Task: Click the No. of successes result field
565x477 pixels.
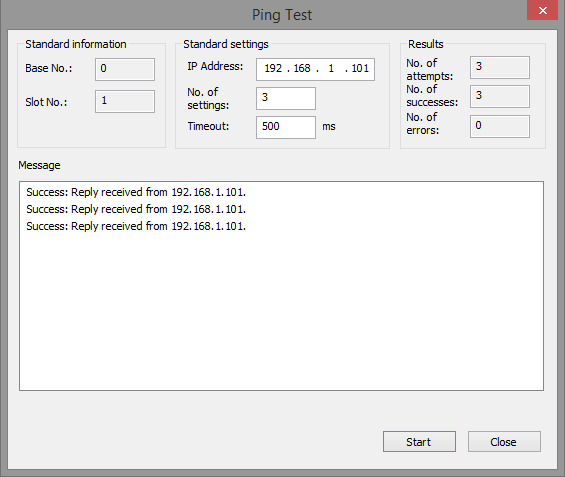Action: point(500,96)
